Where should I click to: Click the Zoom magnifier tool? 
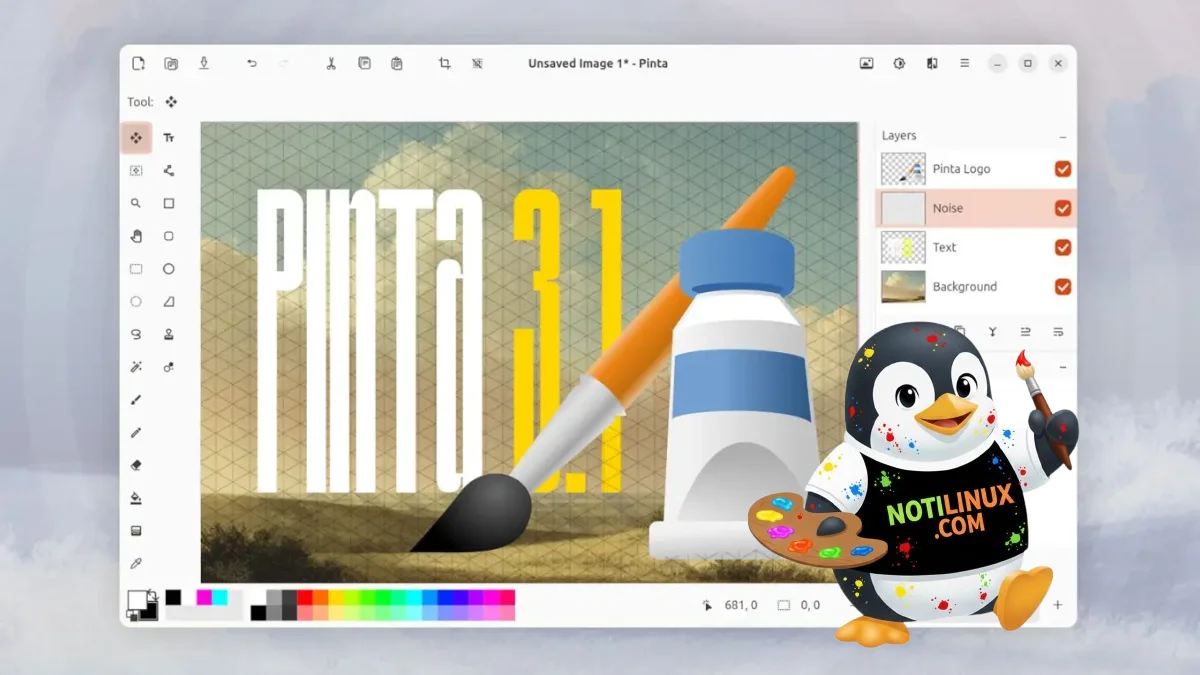coord(136,203)
